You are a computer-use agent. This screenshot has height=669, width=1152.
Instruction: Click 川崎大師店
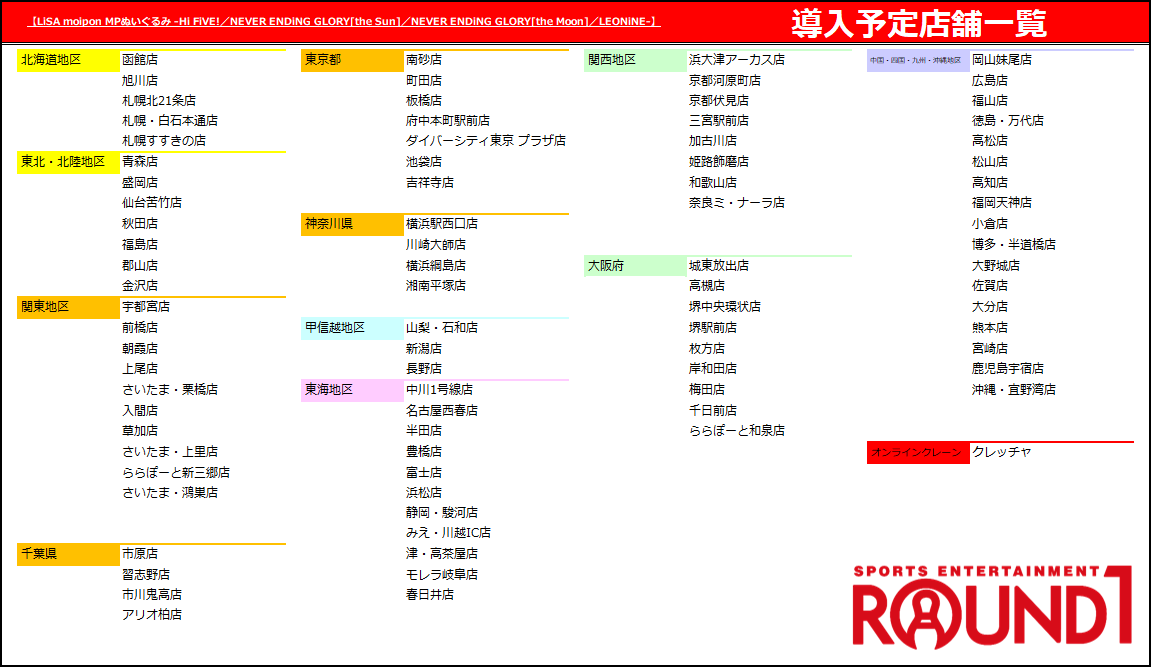pyautogui.click(x=436, y=245)
